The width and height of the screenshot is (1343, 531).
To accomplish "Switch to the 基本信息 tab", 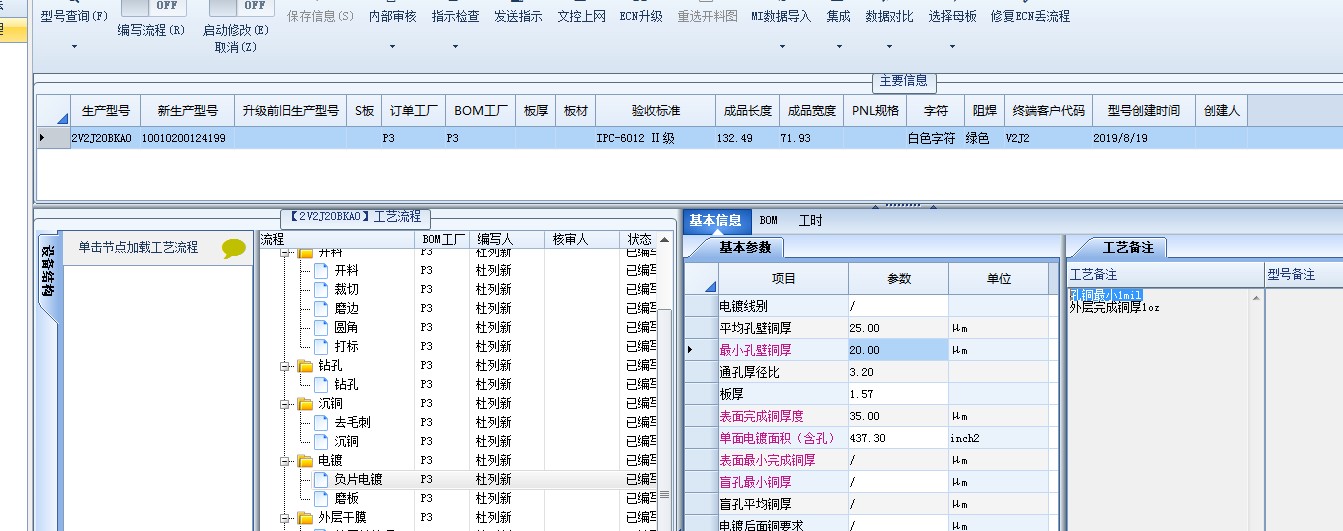I will pyautogui.click(x=715, y=220).
